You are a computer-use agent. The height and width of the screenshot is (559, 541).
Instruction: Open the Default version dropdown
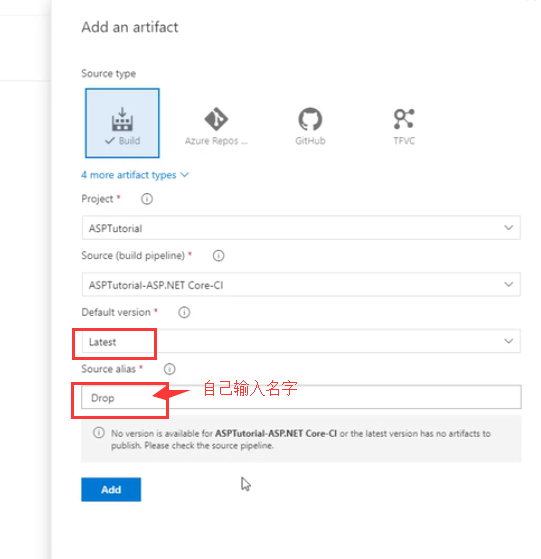pyautogui.click(x=301, y=341)
